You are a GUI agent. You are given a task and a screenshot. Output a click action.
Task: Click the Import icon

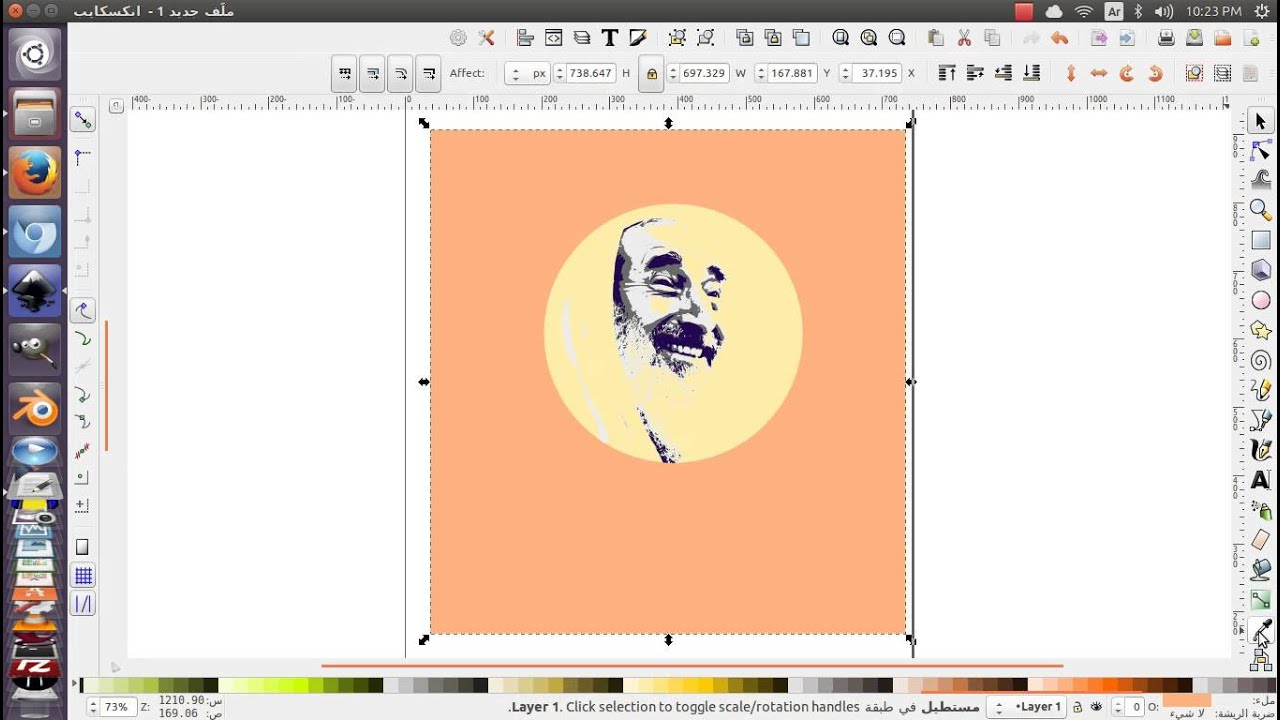click(x=1127, y=38)
